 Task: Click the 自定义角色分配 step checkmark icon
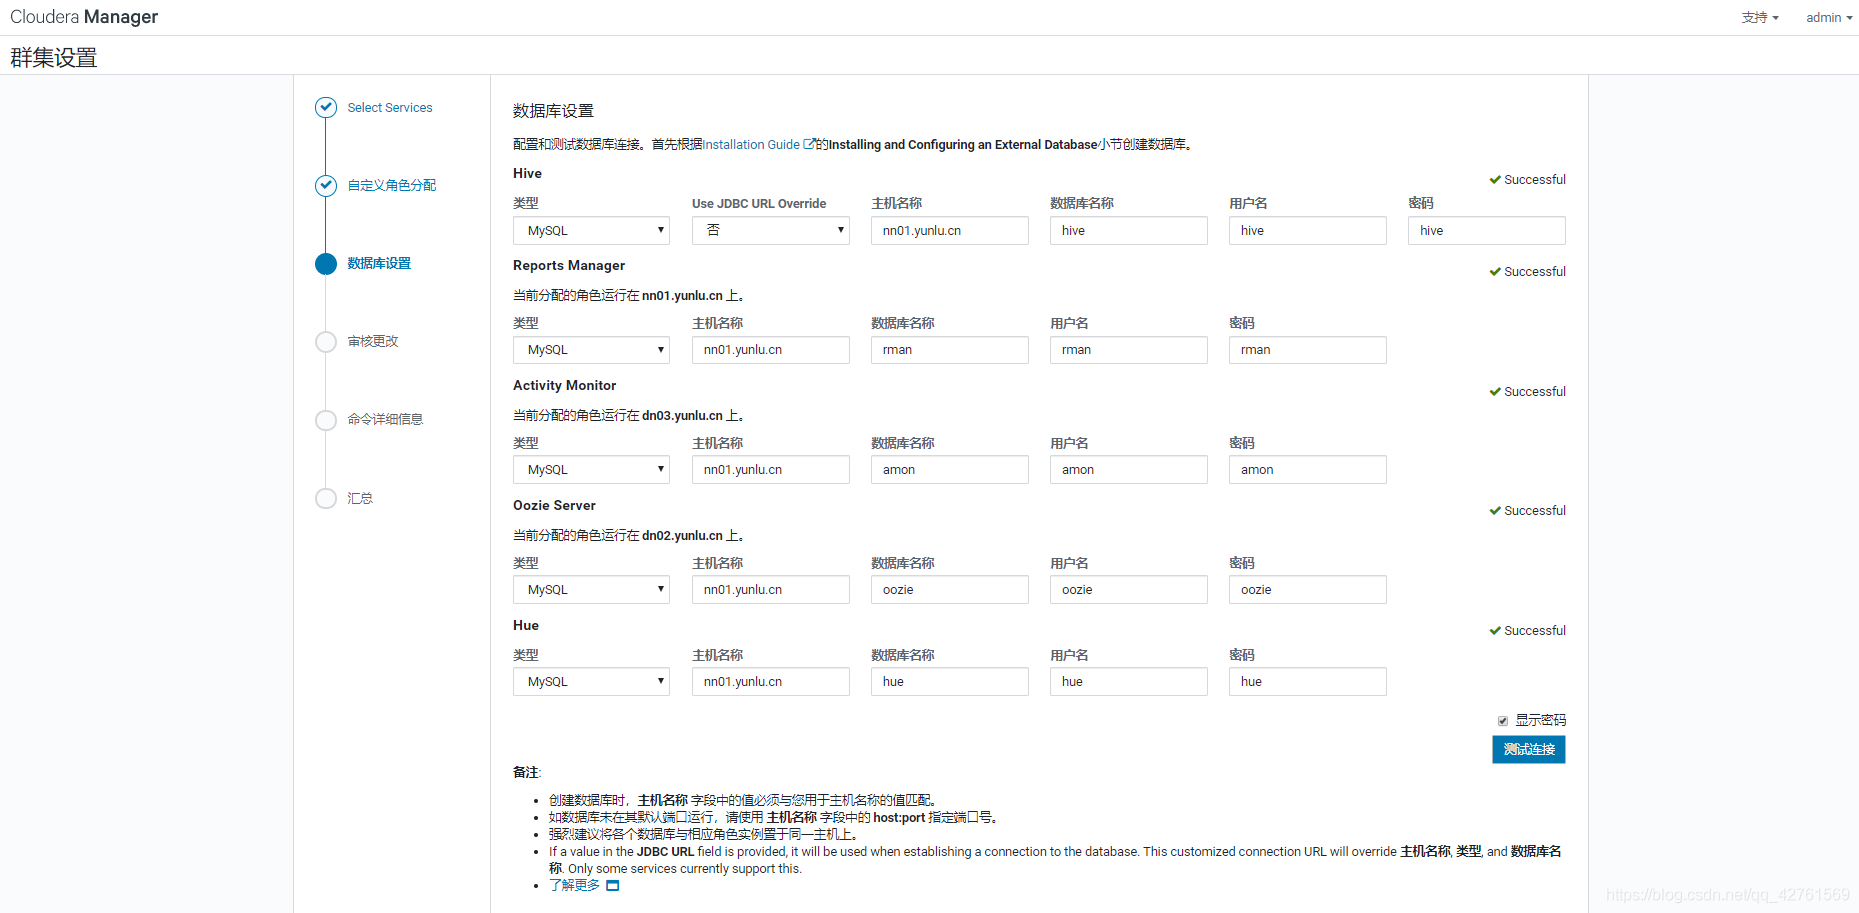pyautogui.click(x=326, y=185)
